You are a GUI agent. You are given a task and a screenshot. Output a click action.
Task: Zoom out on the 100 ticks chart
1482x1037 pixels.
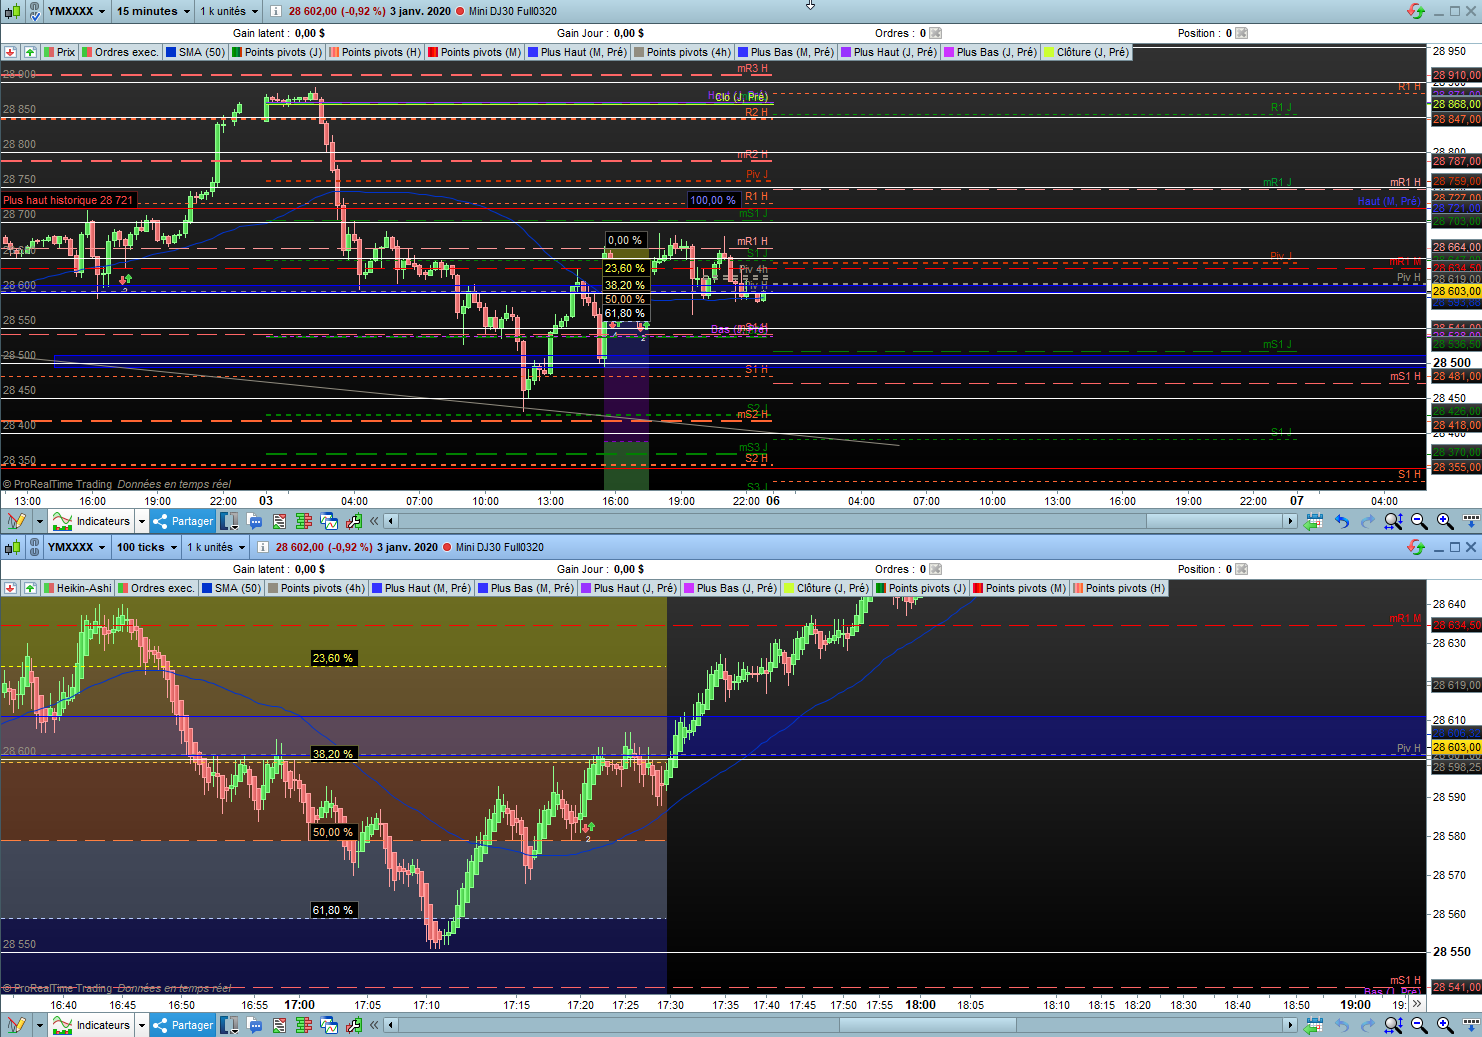(x=1419, y=1025)
